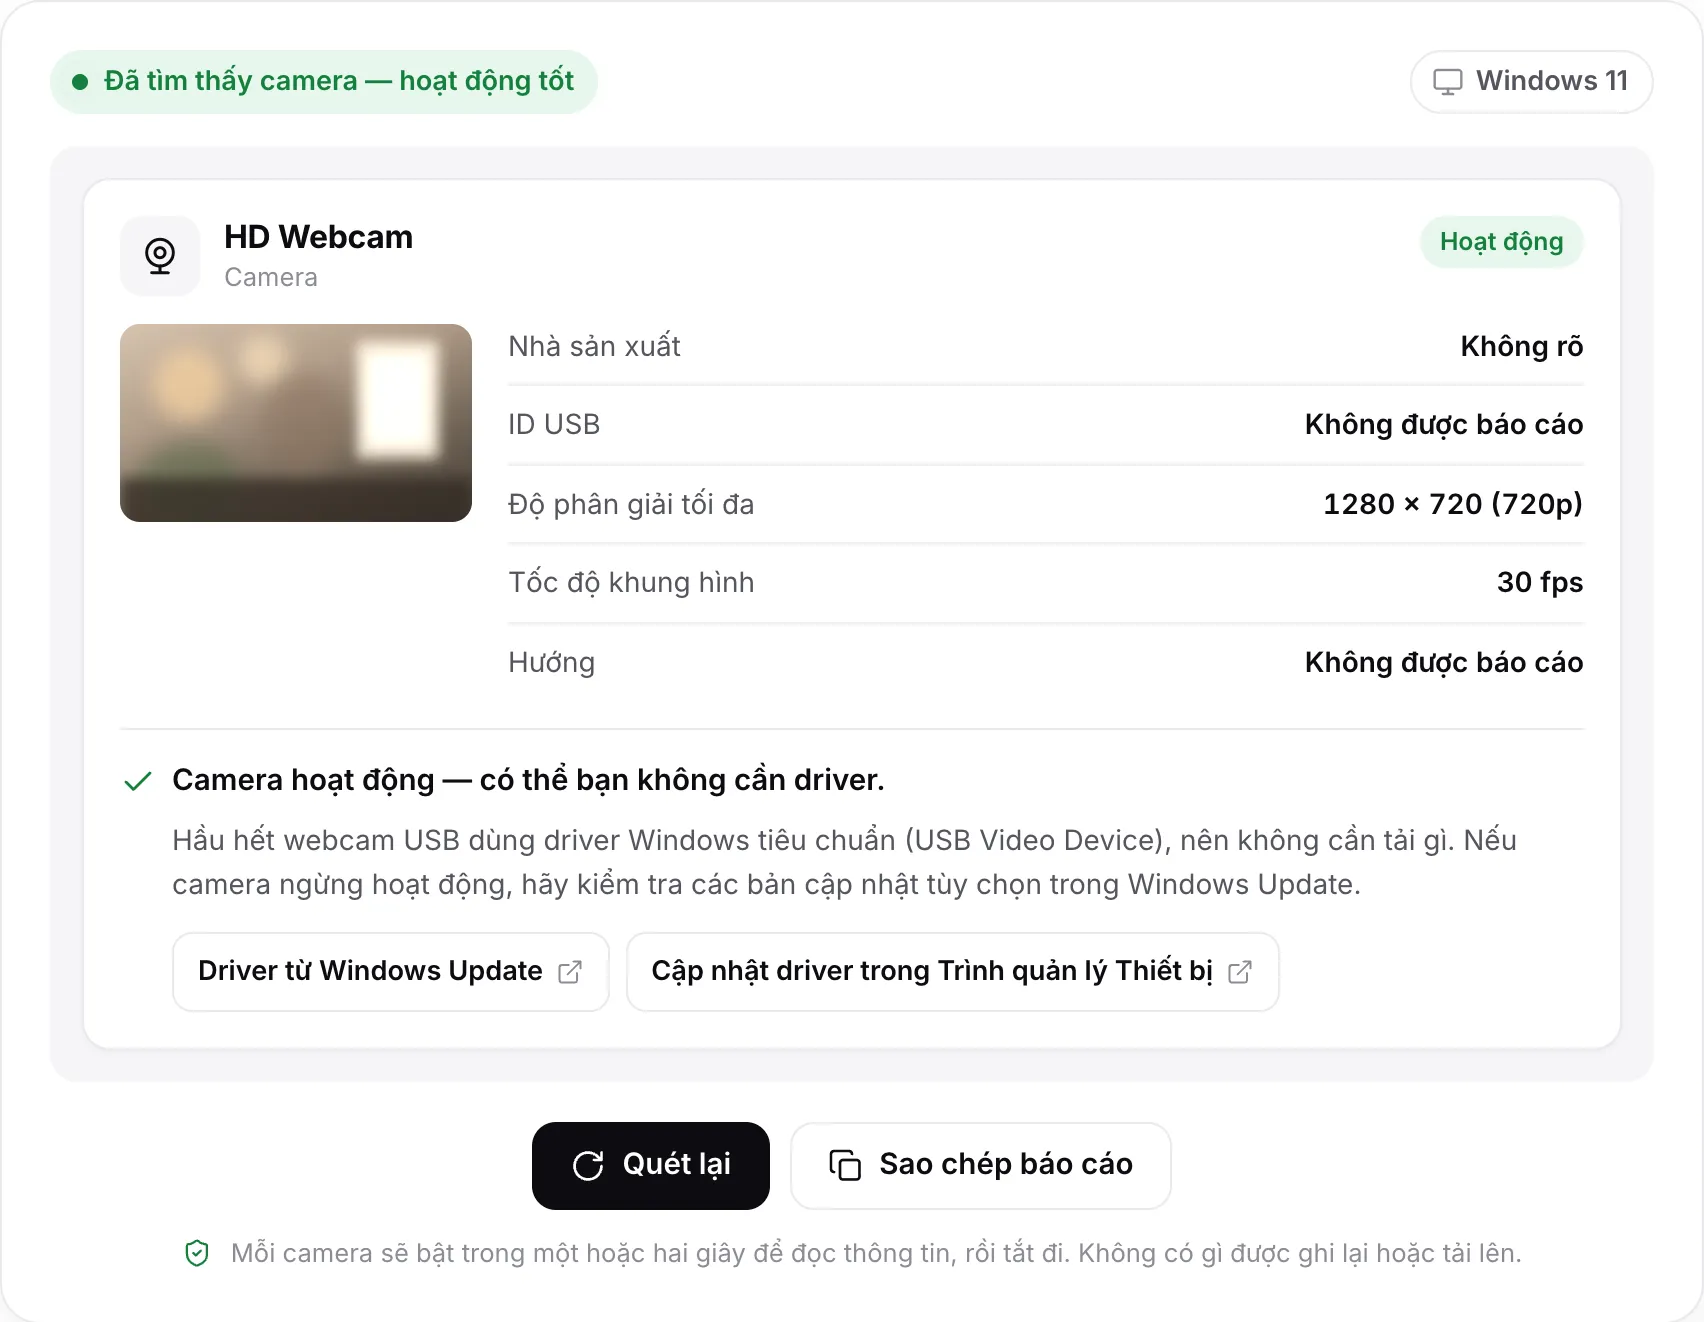The width and height of the screenshot is (1704, 1322).
Task: Click the camera preview thumbnail
Action: (296, 422)
